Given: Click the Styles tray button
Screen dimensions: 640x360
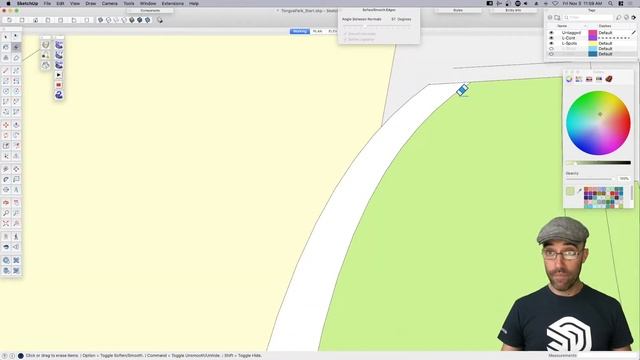Looking at the screenshot, I should click(x=458, y=10).
